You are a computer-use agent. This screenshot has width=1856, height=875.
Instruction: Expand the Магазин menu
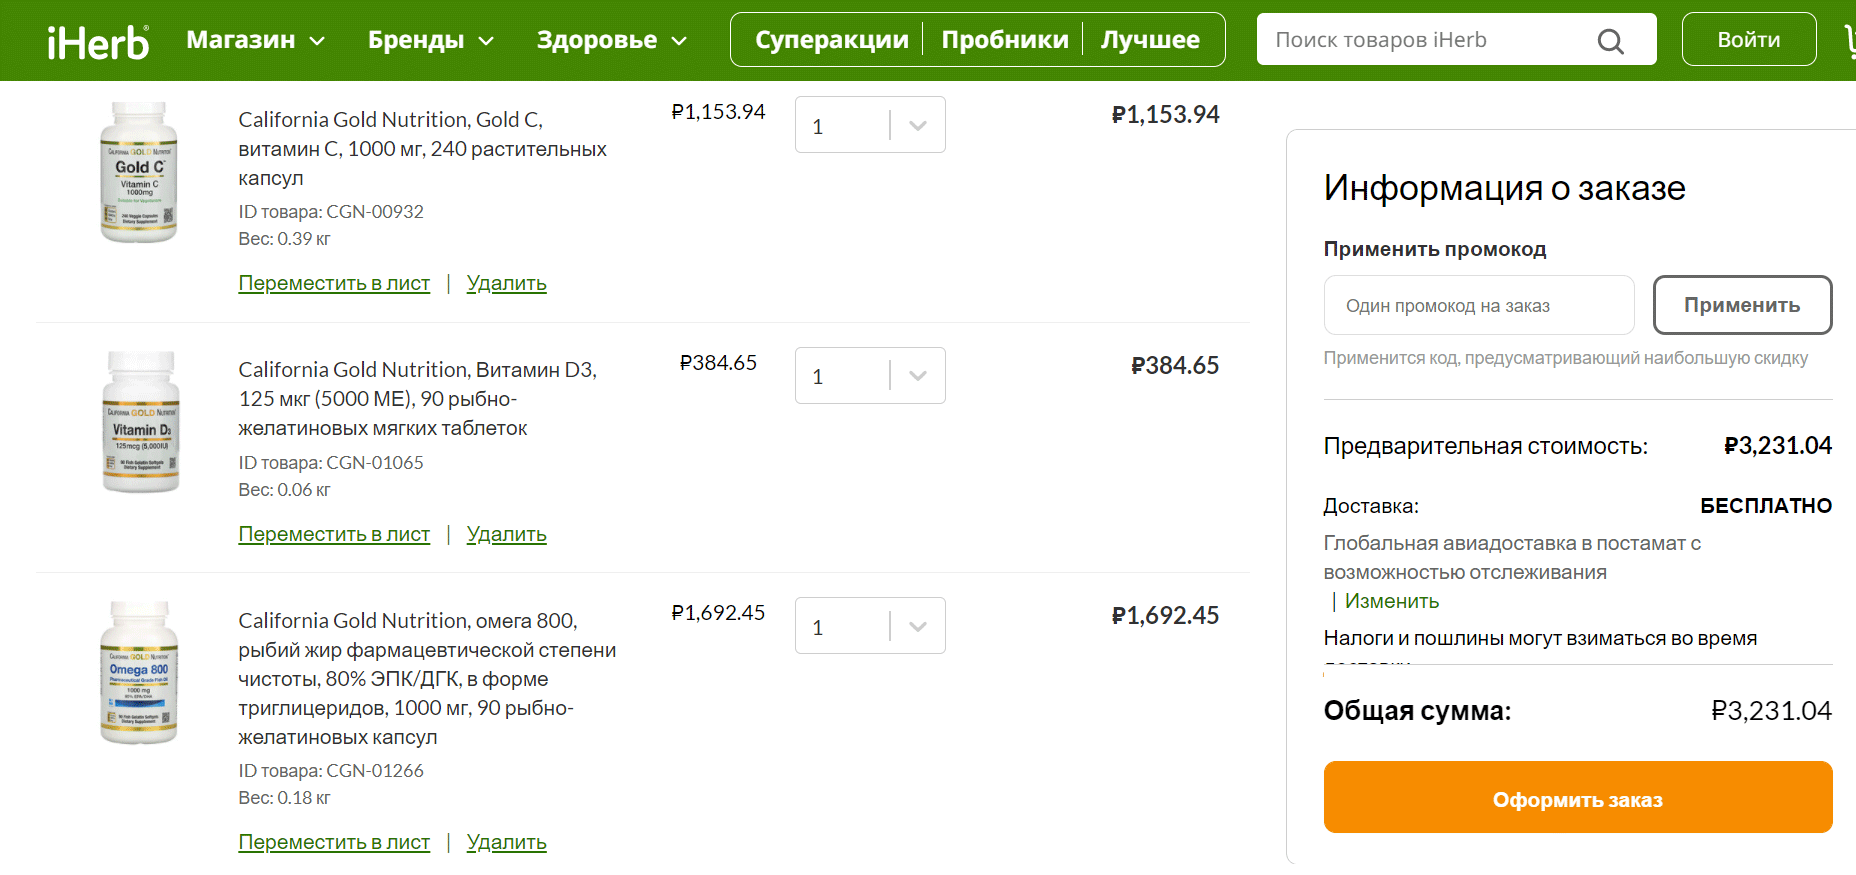[x=256, y=40]
